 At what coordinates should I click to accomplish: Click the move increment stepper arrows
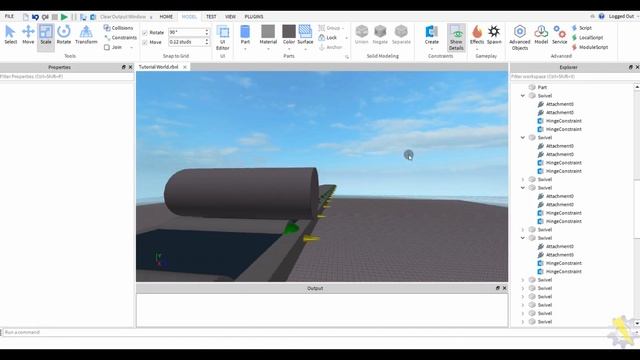pyautogui.click(x=207, y=42)
